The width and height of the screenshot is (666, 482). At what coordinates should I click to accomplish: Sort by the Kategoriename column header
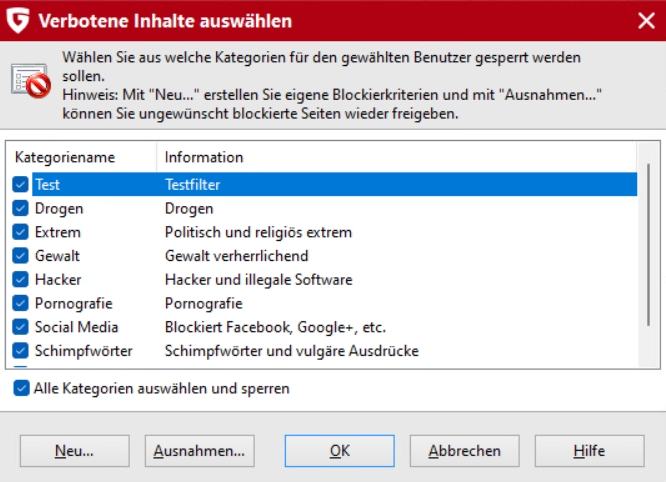tap(82, 157)
